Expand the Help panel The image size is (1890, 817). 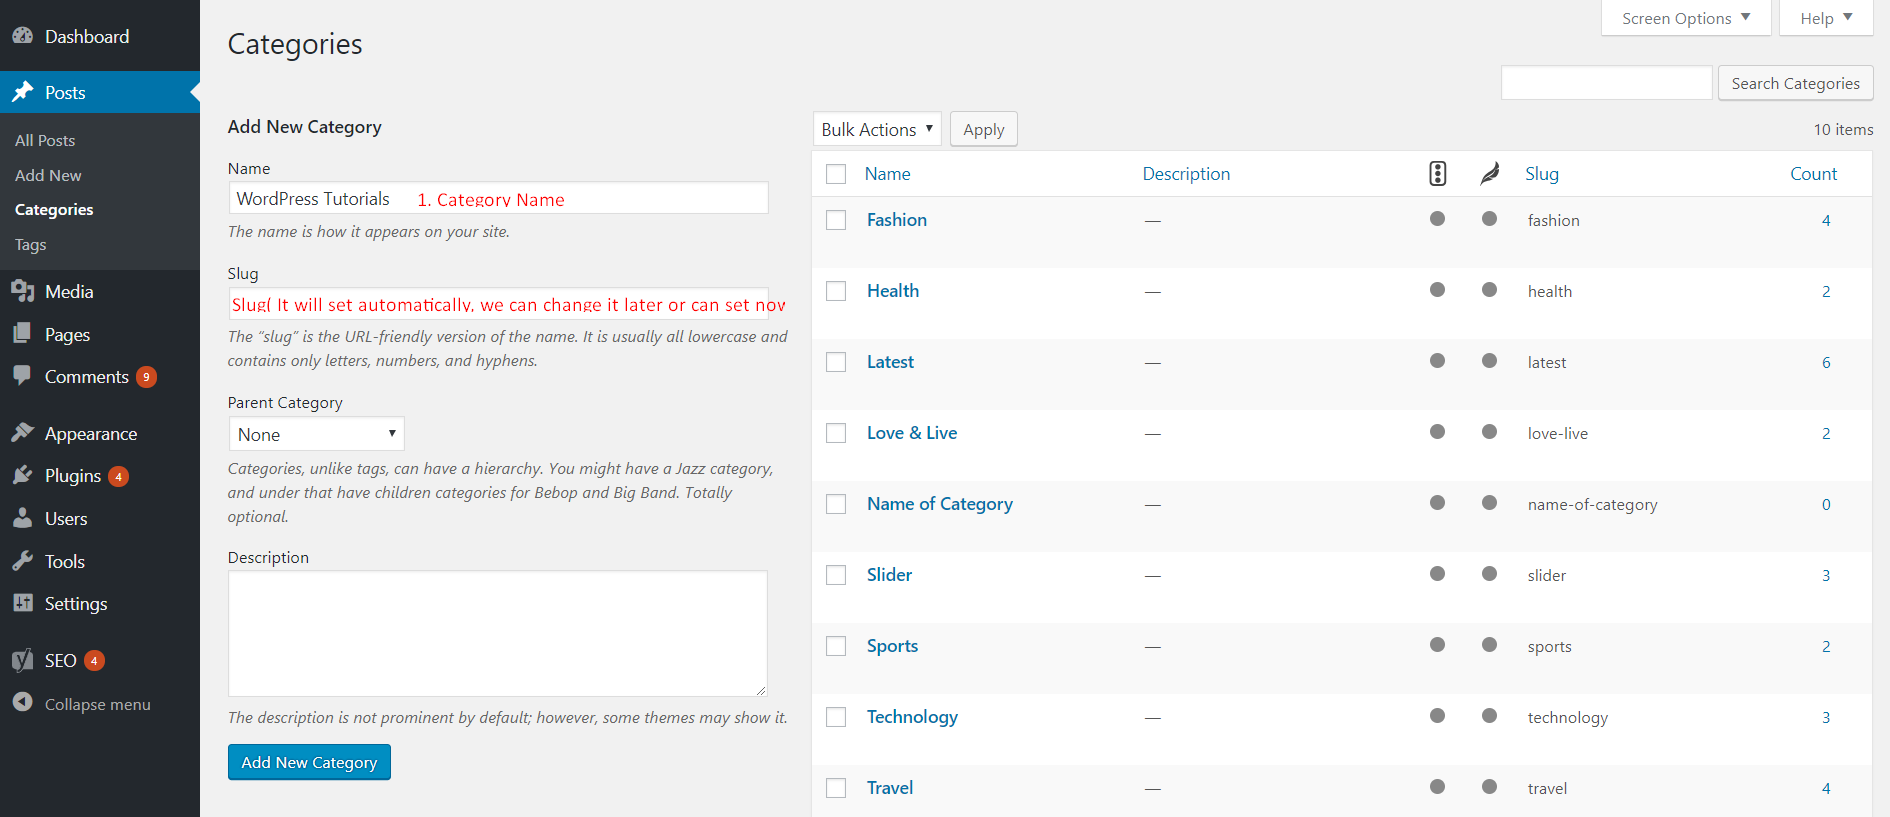[x=1826, y=18]
